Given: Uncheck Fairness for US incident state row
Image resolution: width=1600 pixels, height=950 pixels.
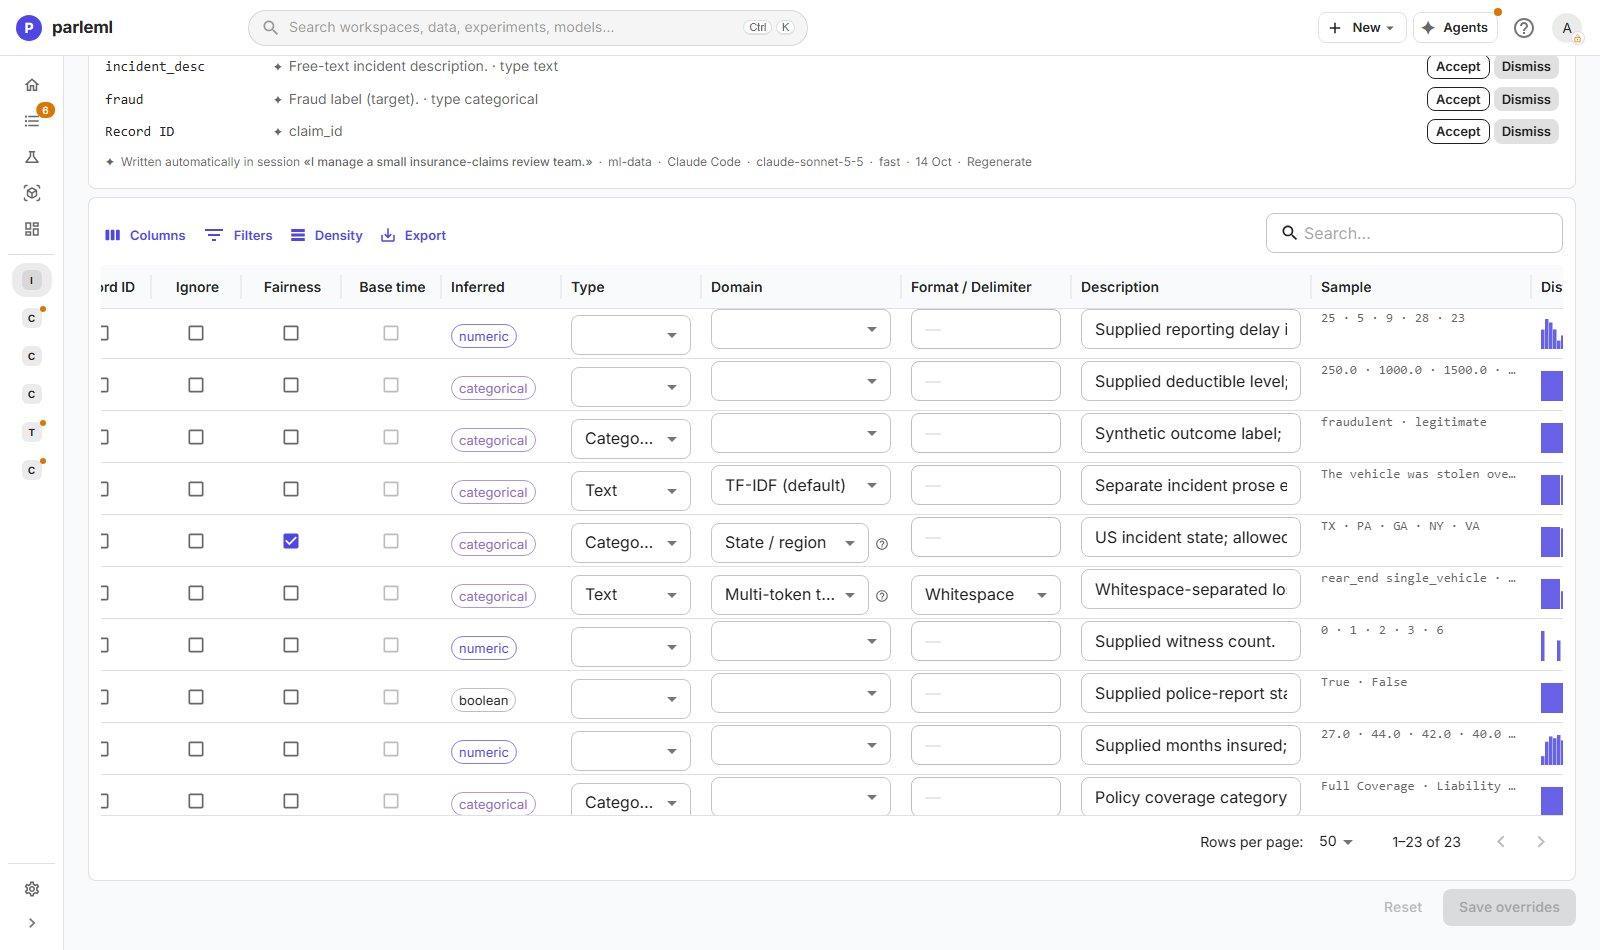Looking at the screenshot, I should [x=291, y=541].
